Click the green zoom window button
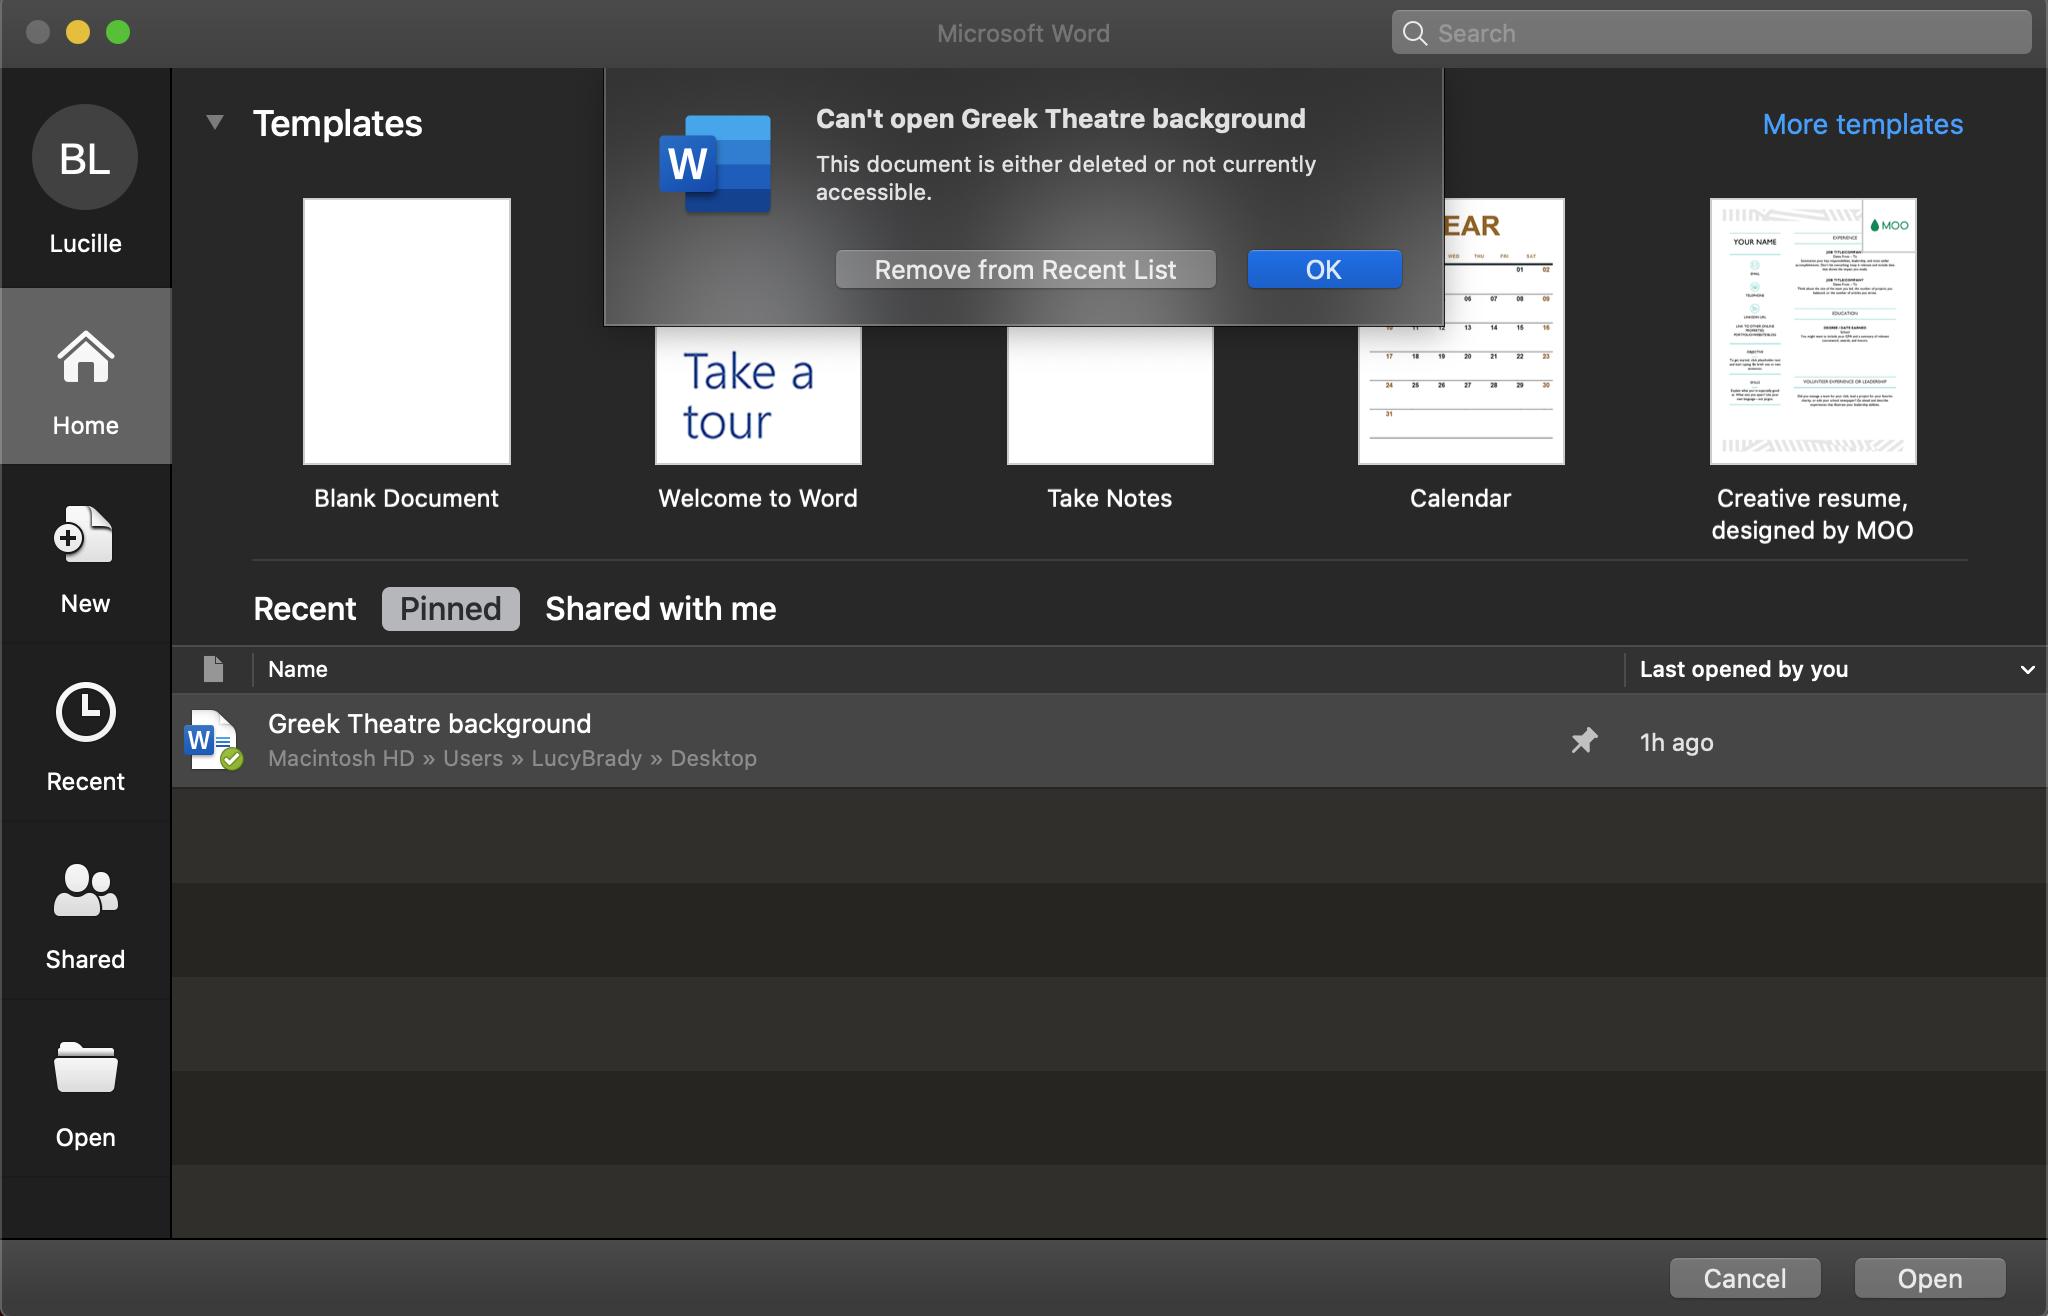Screen dimensions: 2048x1316 click(x=118, y=32)
